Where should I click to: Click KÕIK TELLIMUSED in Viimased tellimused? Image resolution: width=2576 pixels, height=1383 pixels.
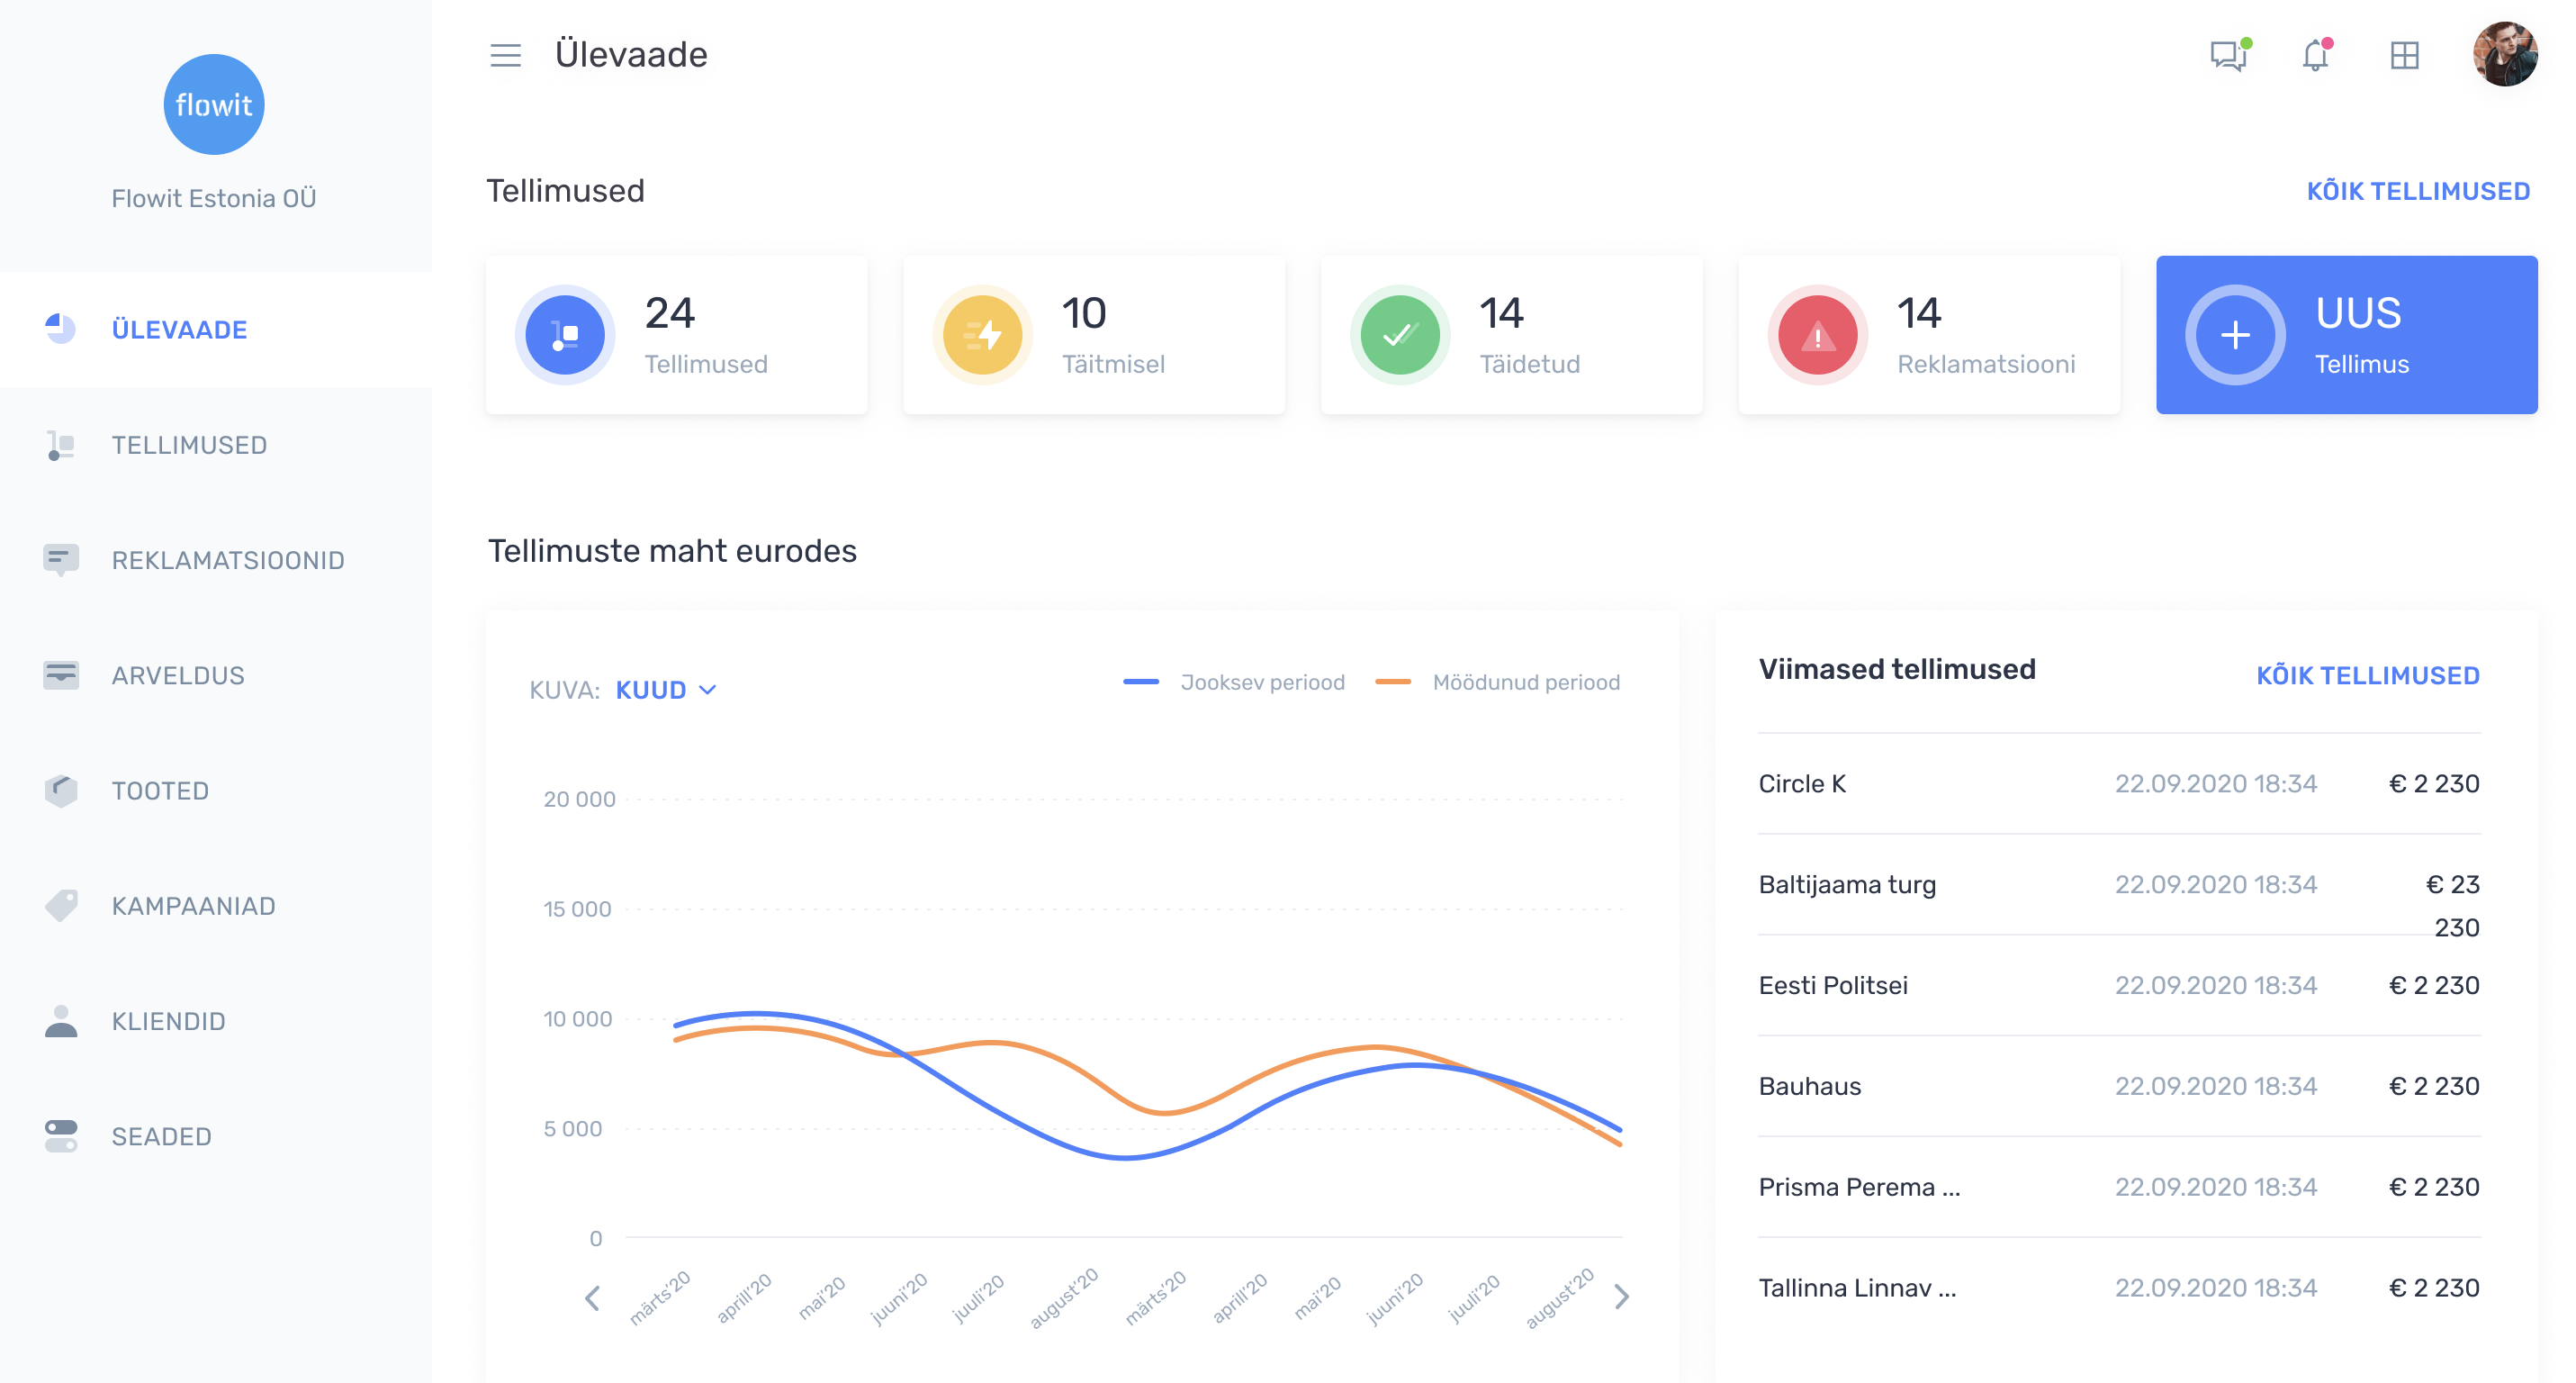[x=2367, y=675]
